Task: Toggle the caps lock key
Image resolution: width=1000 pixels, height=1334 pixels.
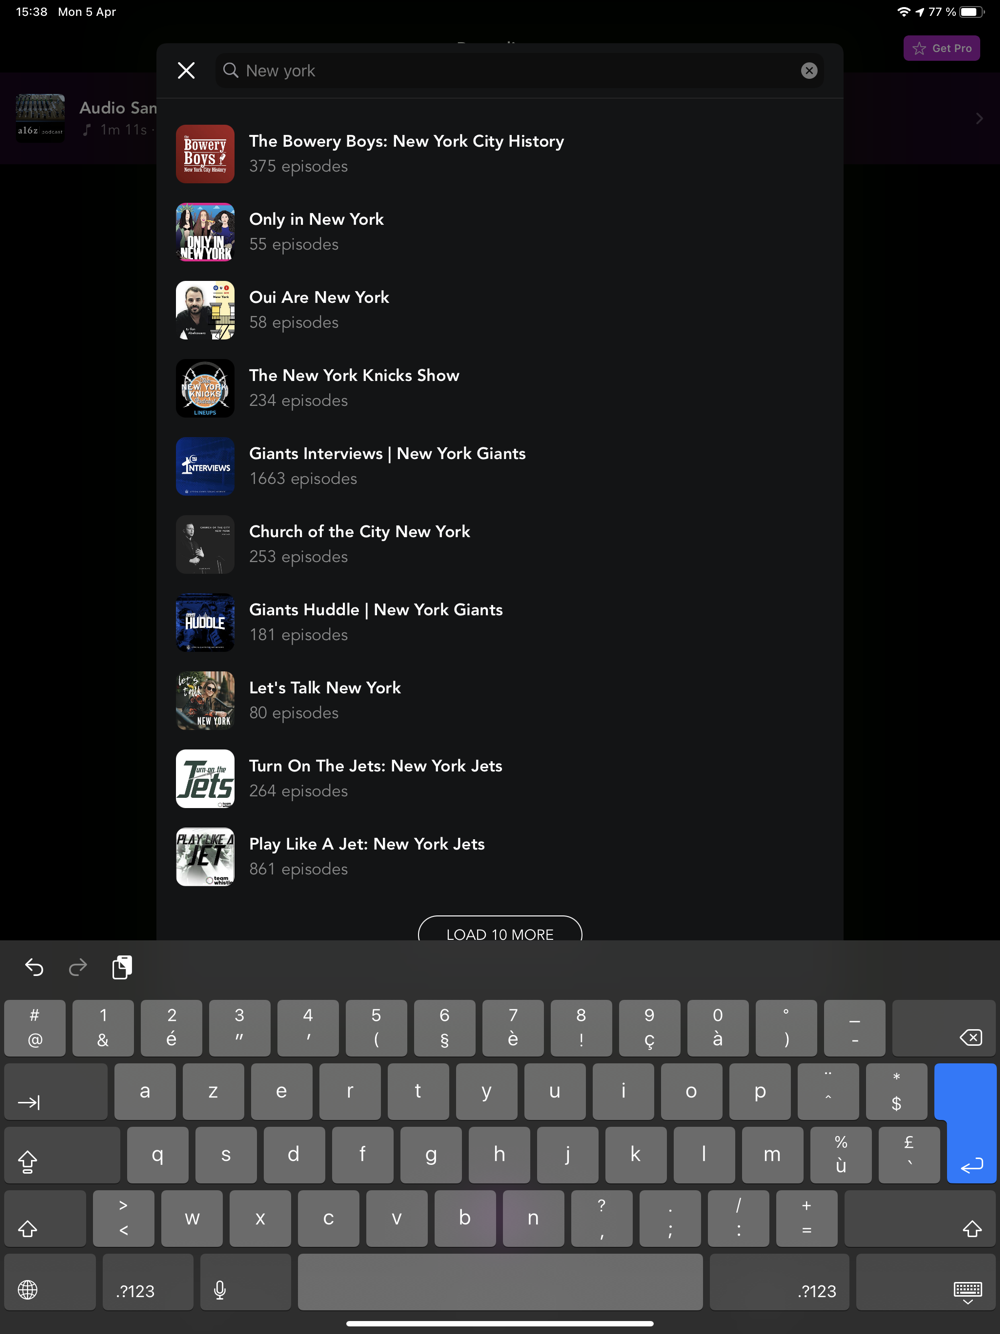Action: pyautogui.click(x=62, y=1155)
